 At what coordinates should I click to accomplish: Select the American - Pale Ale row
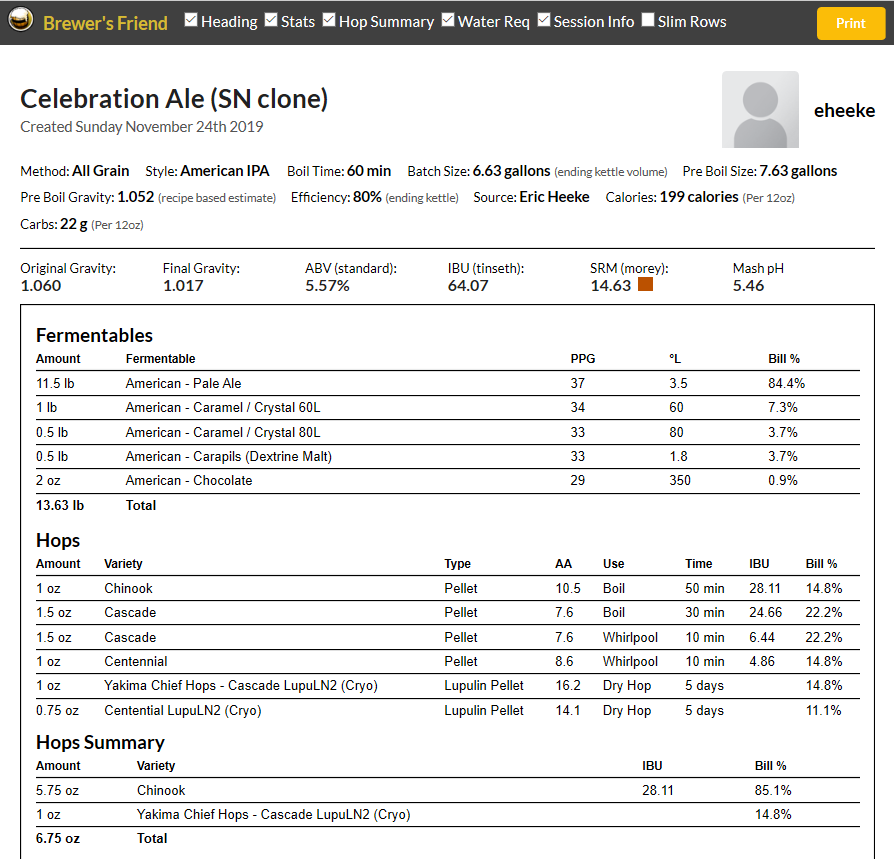point(448,384)
